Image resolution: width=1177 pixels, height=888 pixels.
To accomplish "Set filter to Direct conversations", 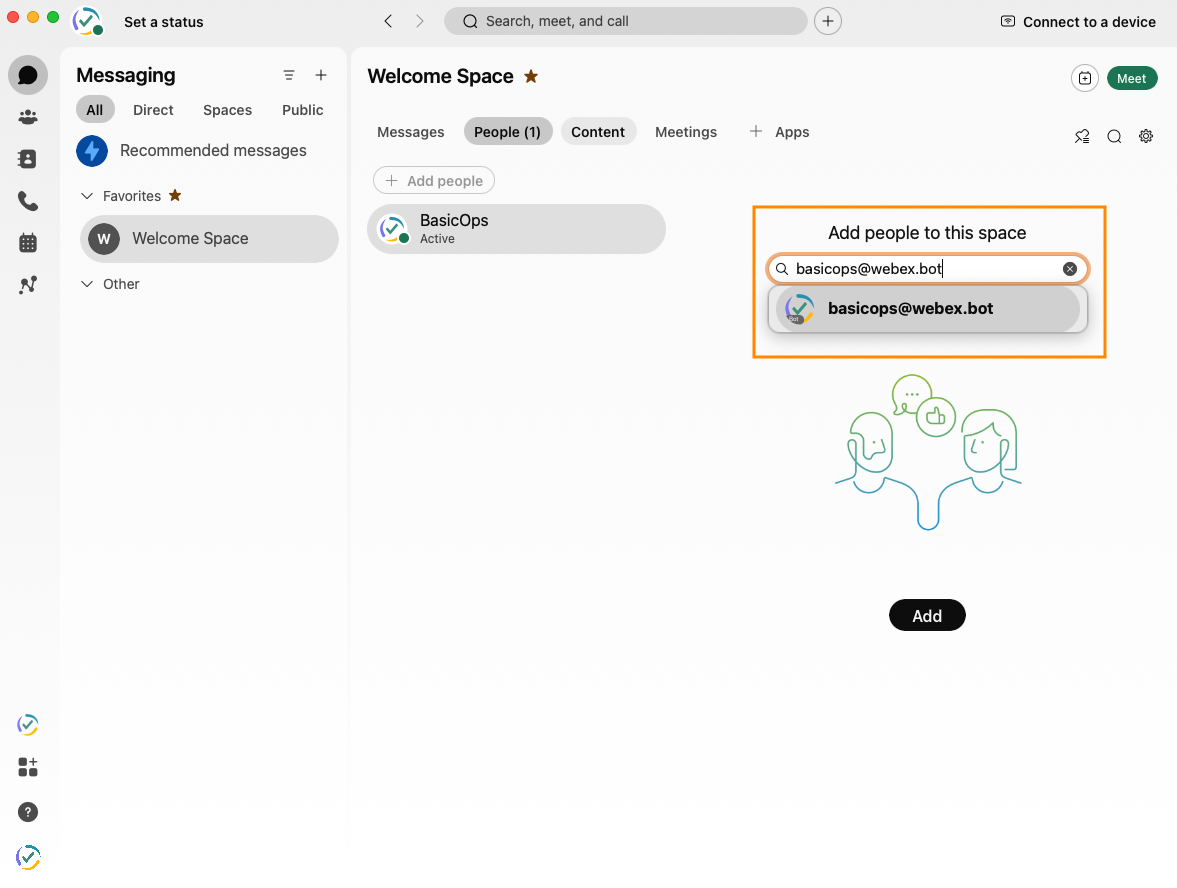I will tap(152, 110).
